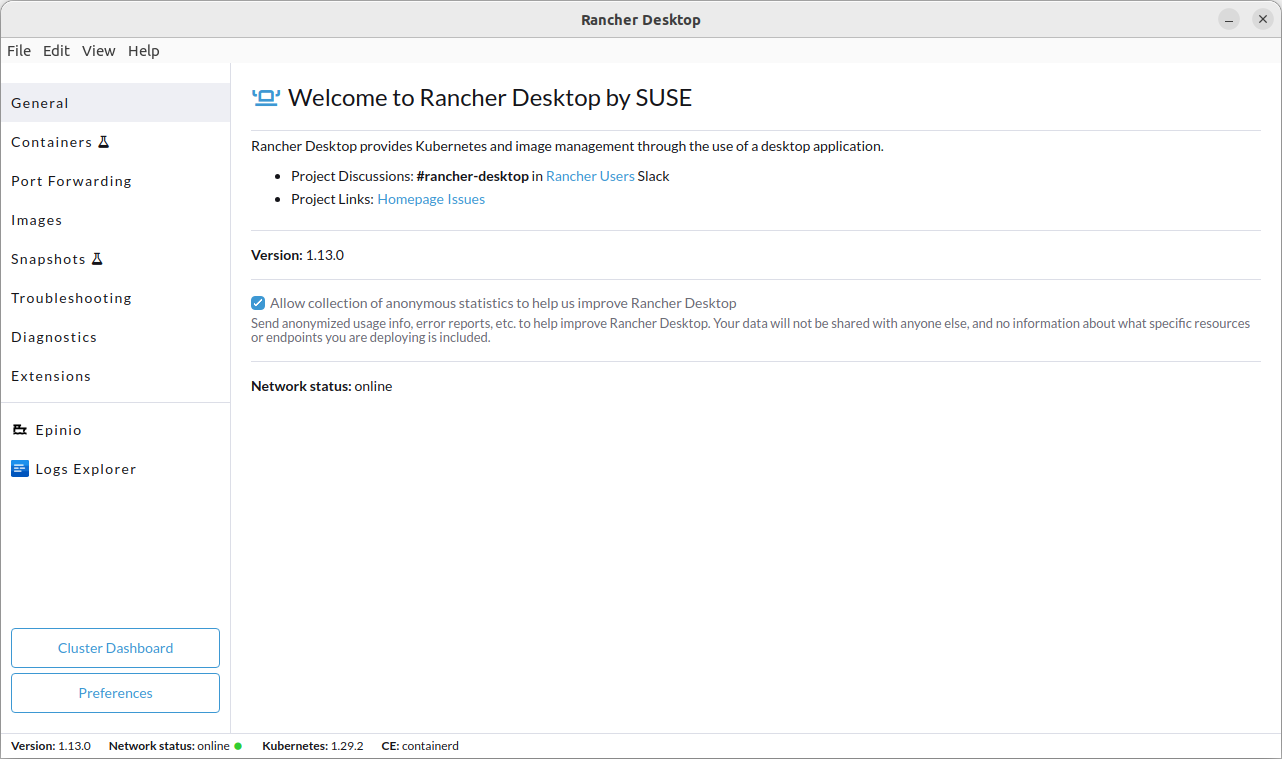The image size is (1282, 759).
Task: Open the Port Forwarding section
Action: point(115,181)
